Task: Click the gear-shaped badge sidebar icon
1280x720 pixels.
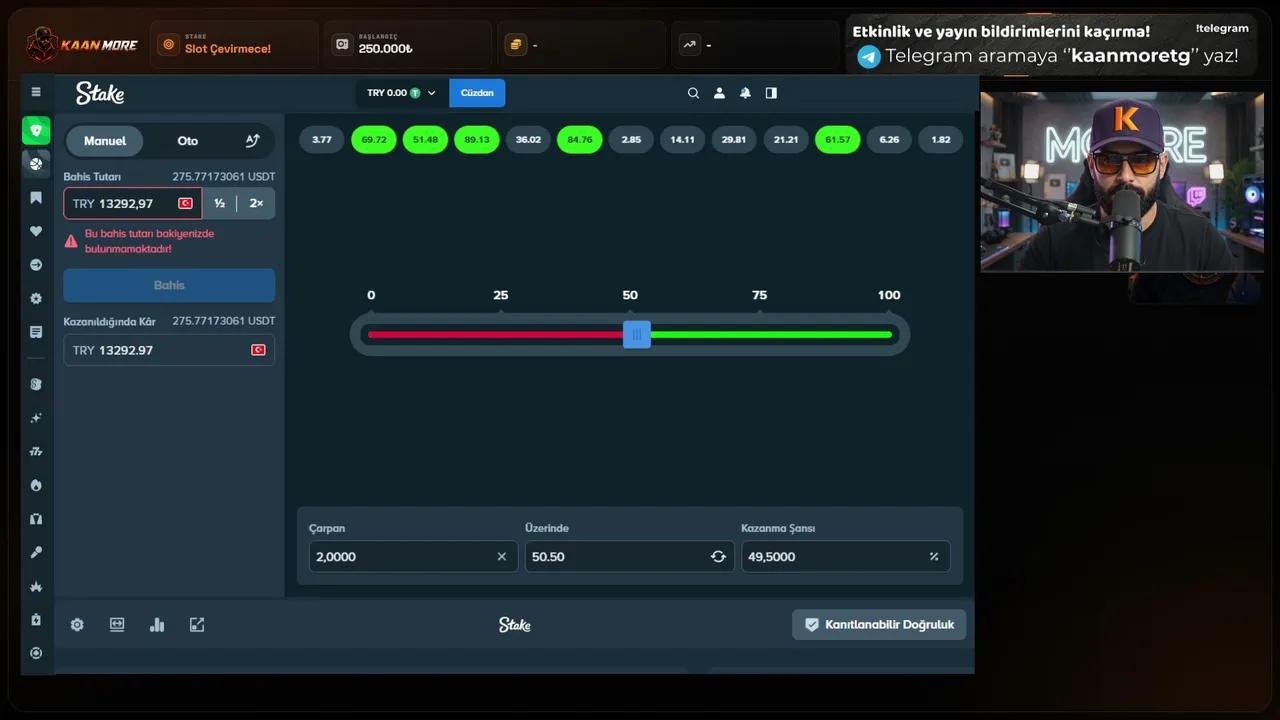Action: click(36, 298)
